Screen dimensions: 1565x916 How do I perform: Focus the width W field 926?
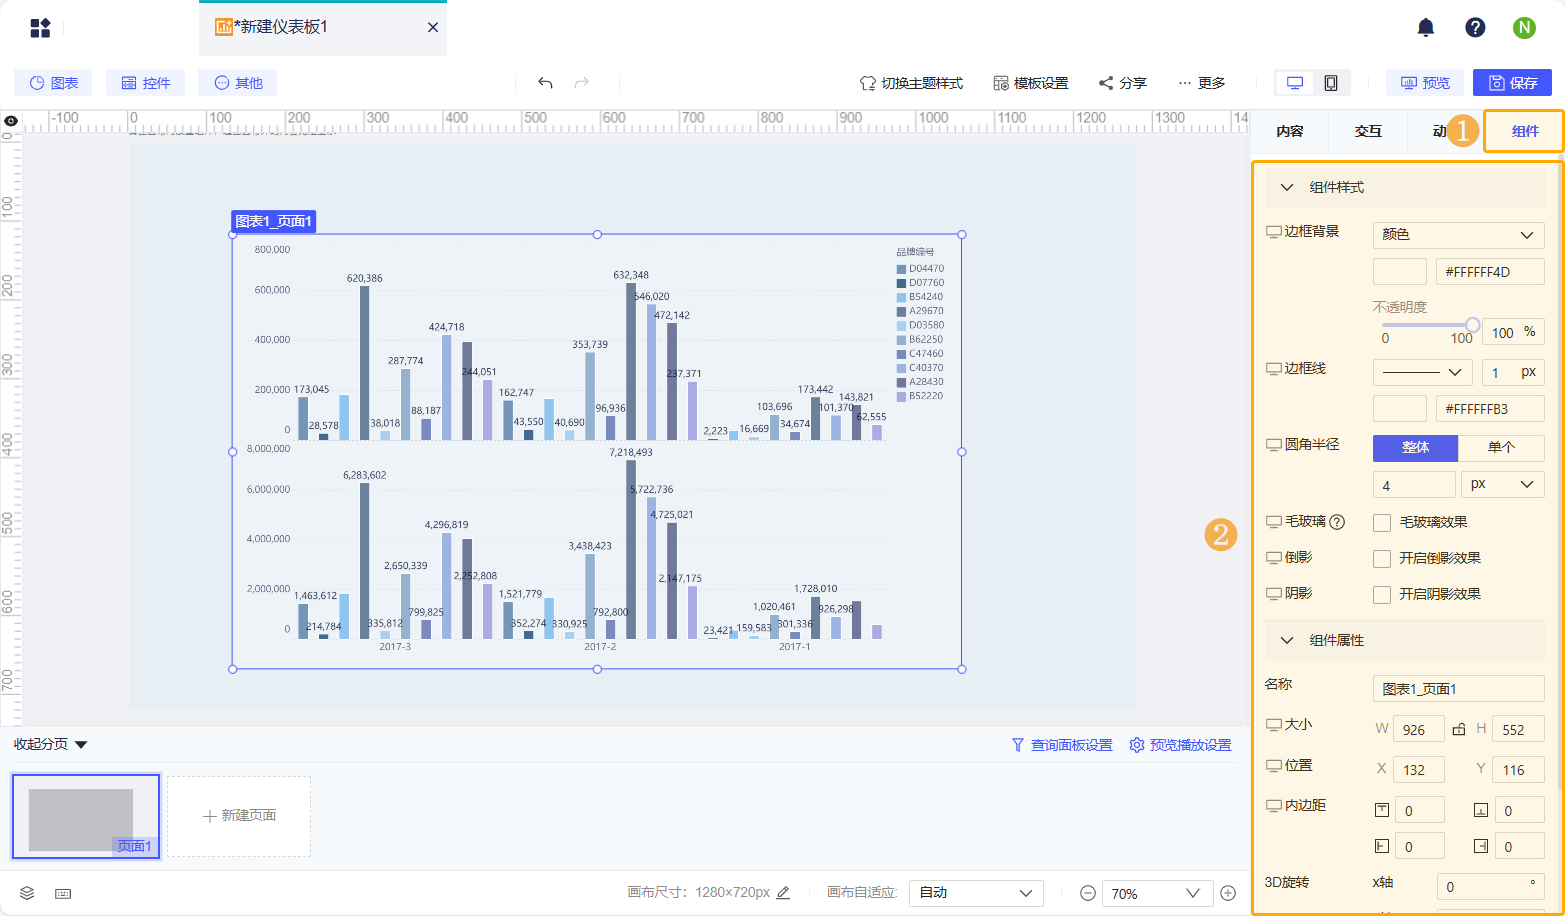[1419, 729]
